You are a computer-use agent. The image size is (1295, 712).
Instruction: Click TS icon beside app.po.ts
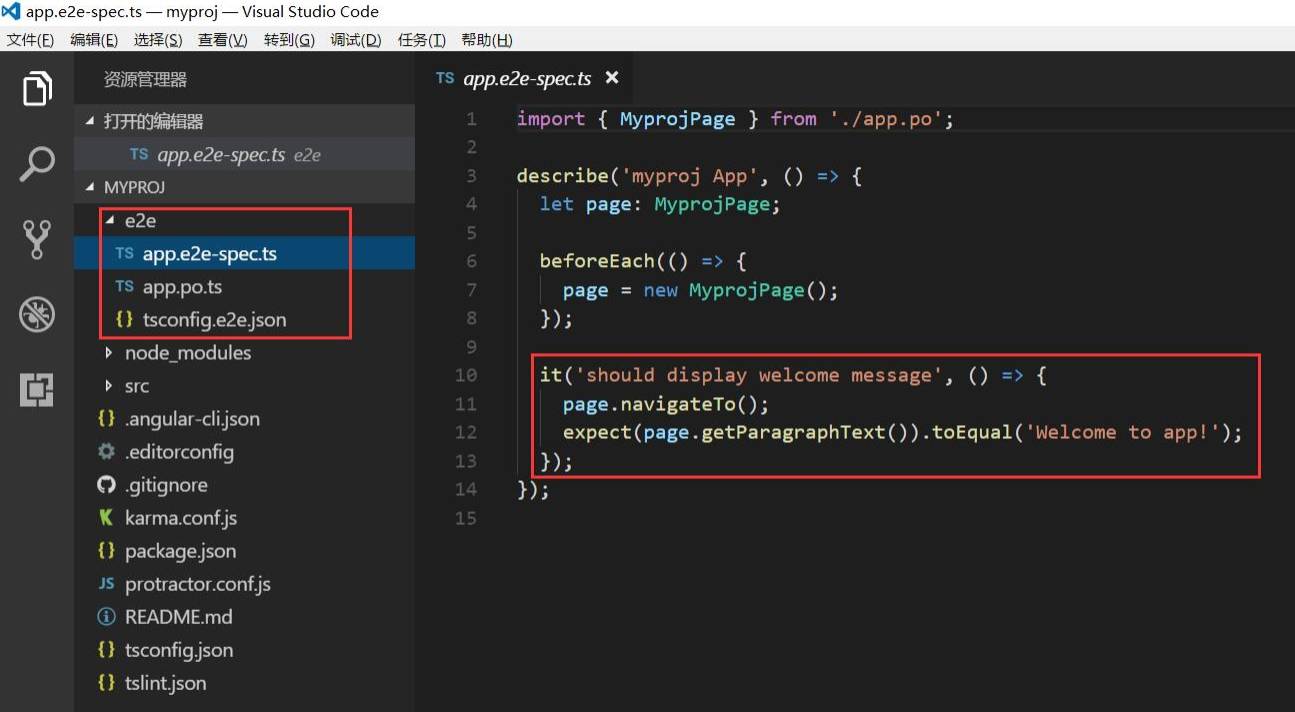pyautogui.click(x=124, y=287)
